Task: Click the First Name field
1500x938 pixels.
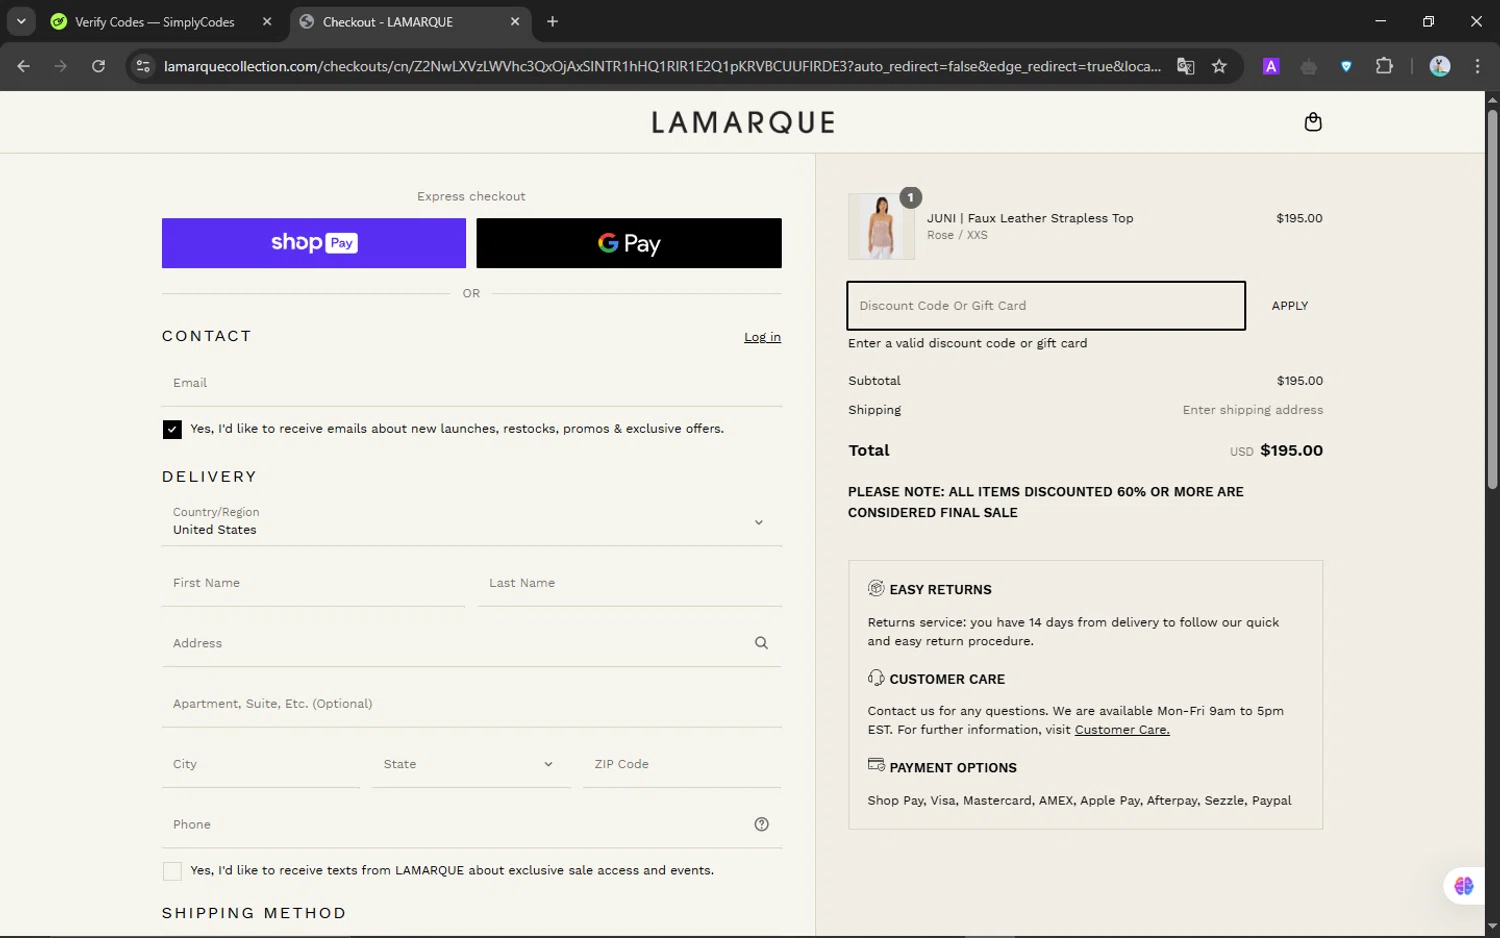Action: coord(313,583)
